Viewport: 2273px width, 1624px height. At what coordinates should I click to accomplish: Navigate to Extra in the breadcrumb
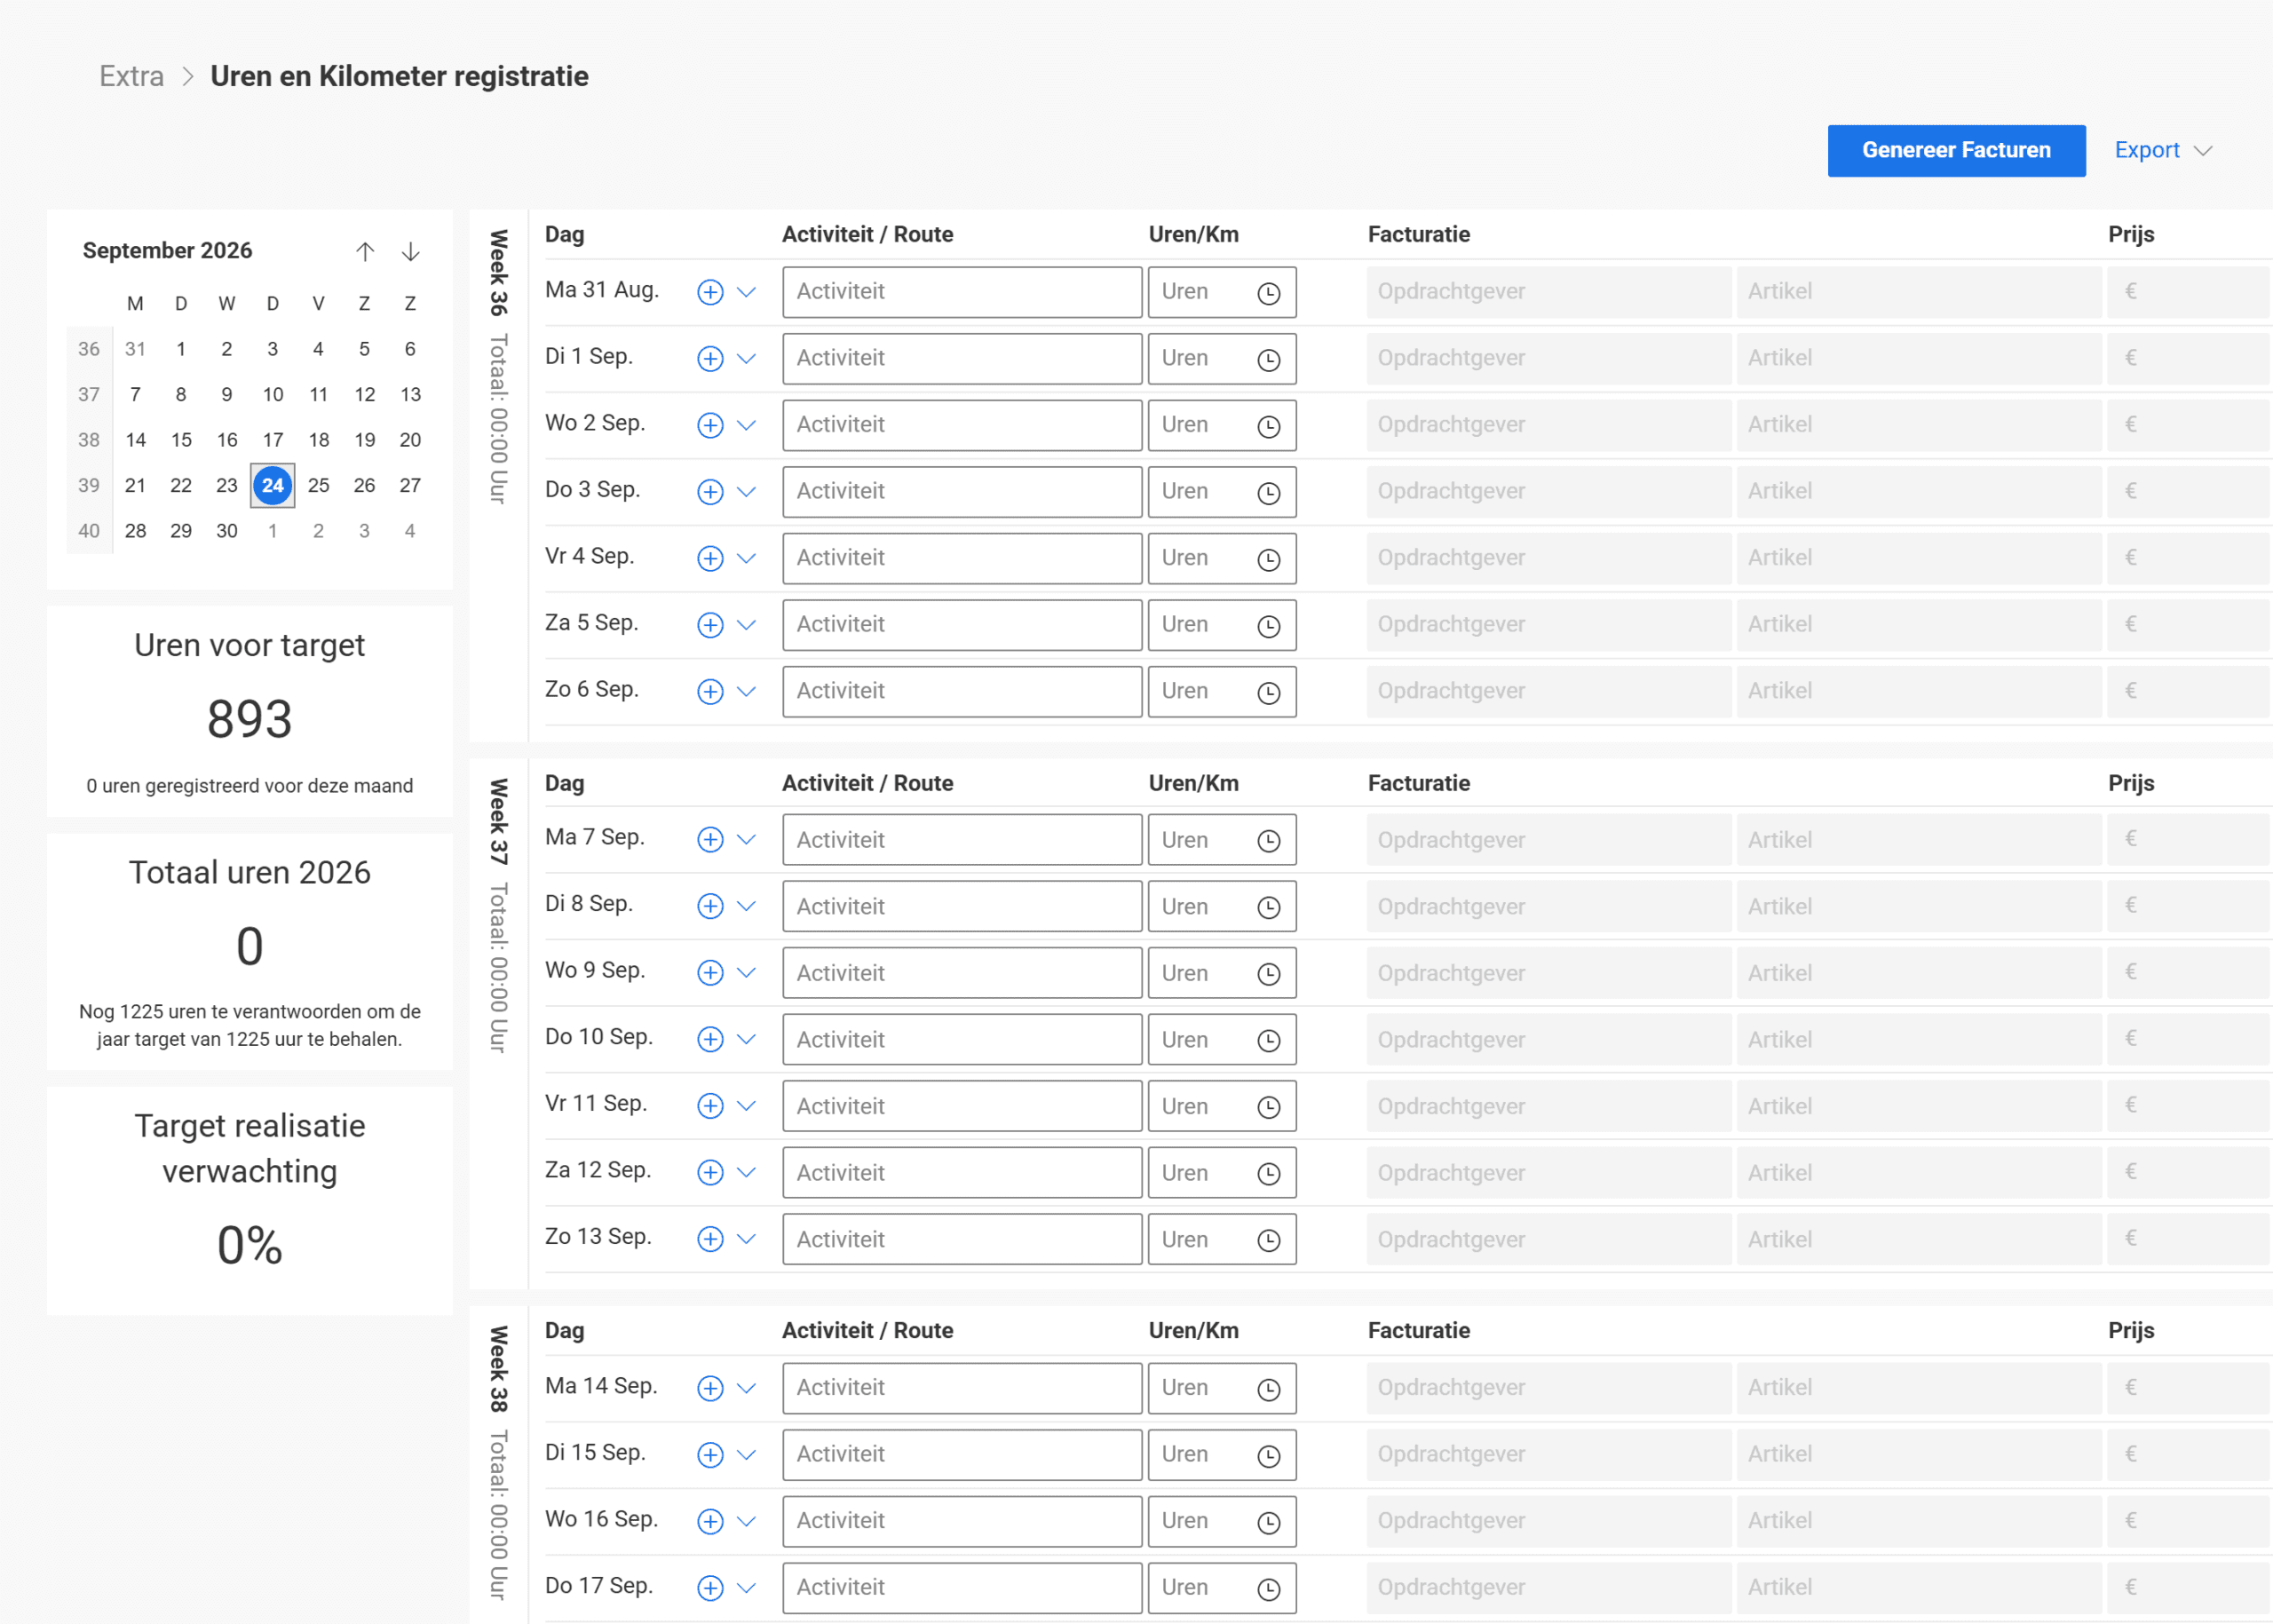[131, 76]
